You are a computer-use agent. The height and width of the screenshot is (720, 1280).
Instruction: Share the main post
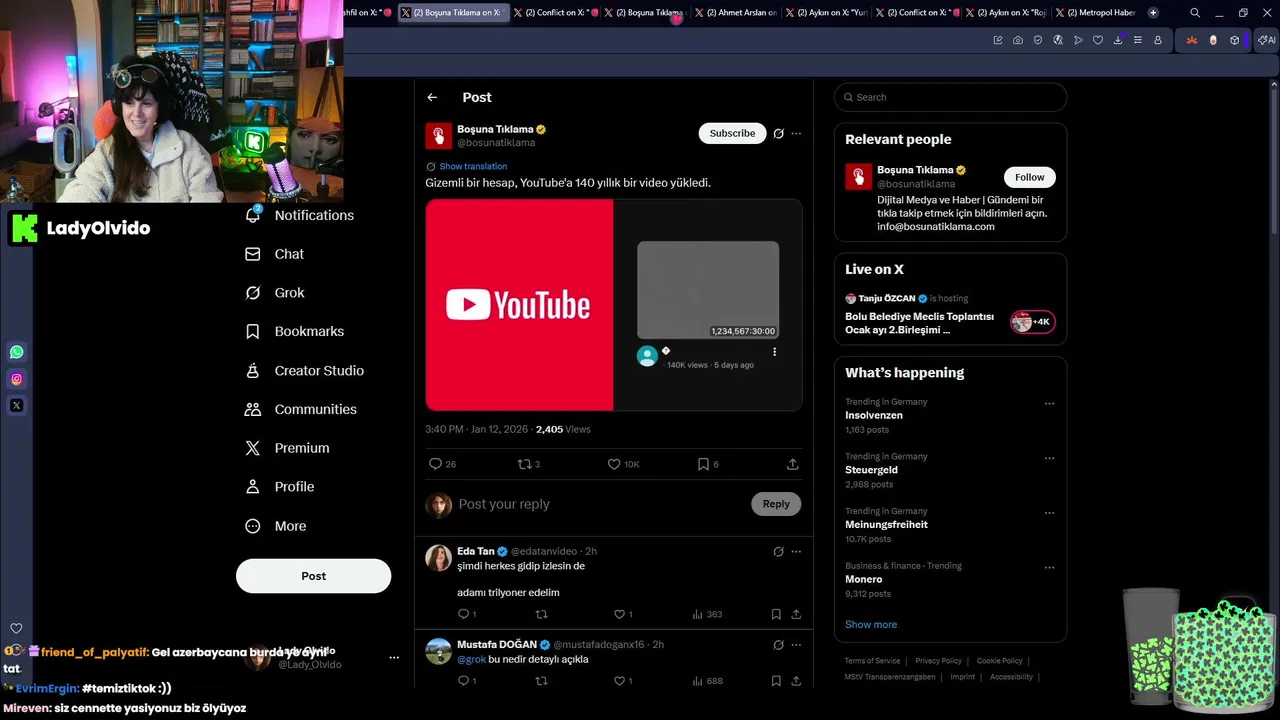793,464
